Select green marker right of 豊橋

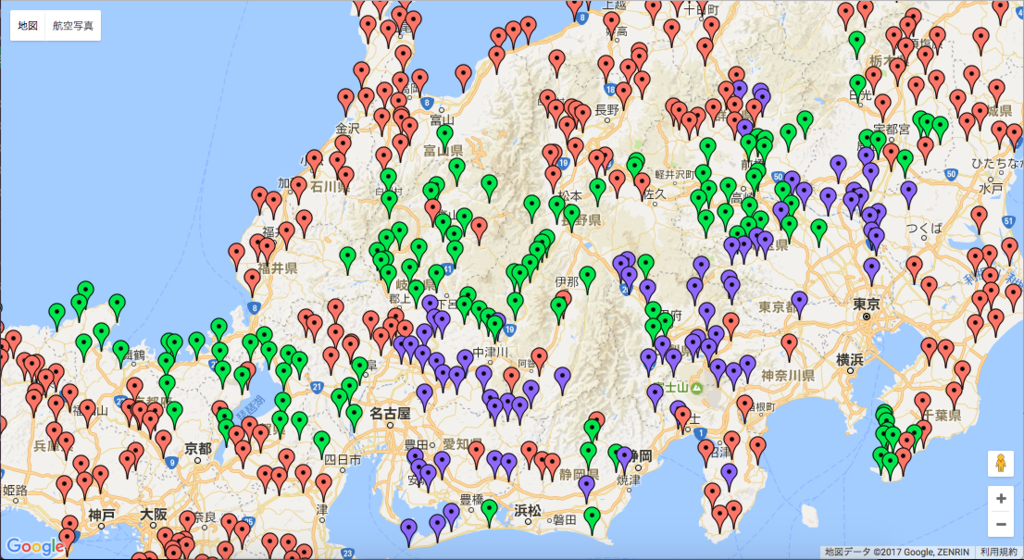(489, 512)
